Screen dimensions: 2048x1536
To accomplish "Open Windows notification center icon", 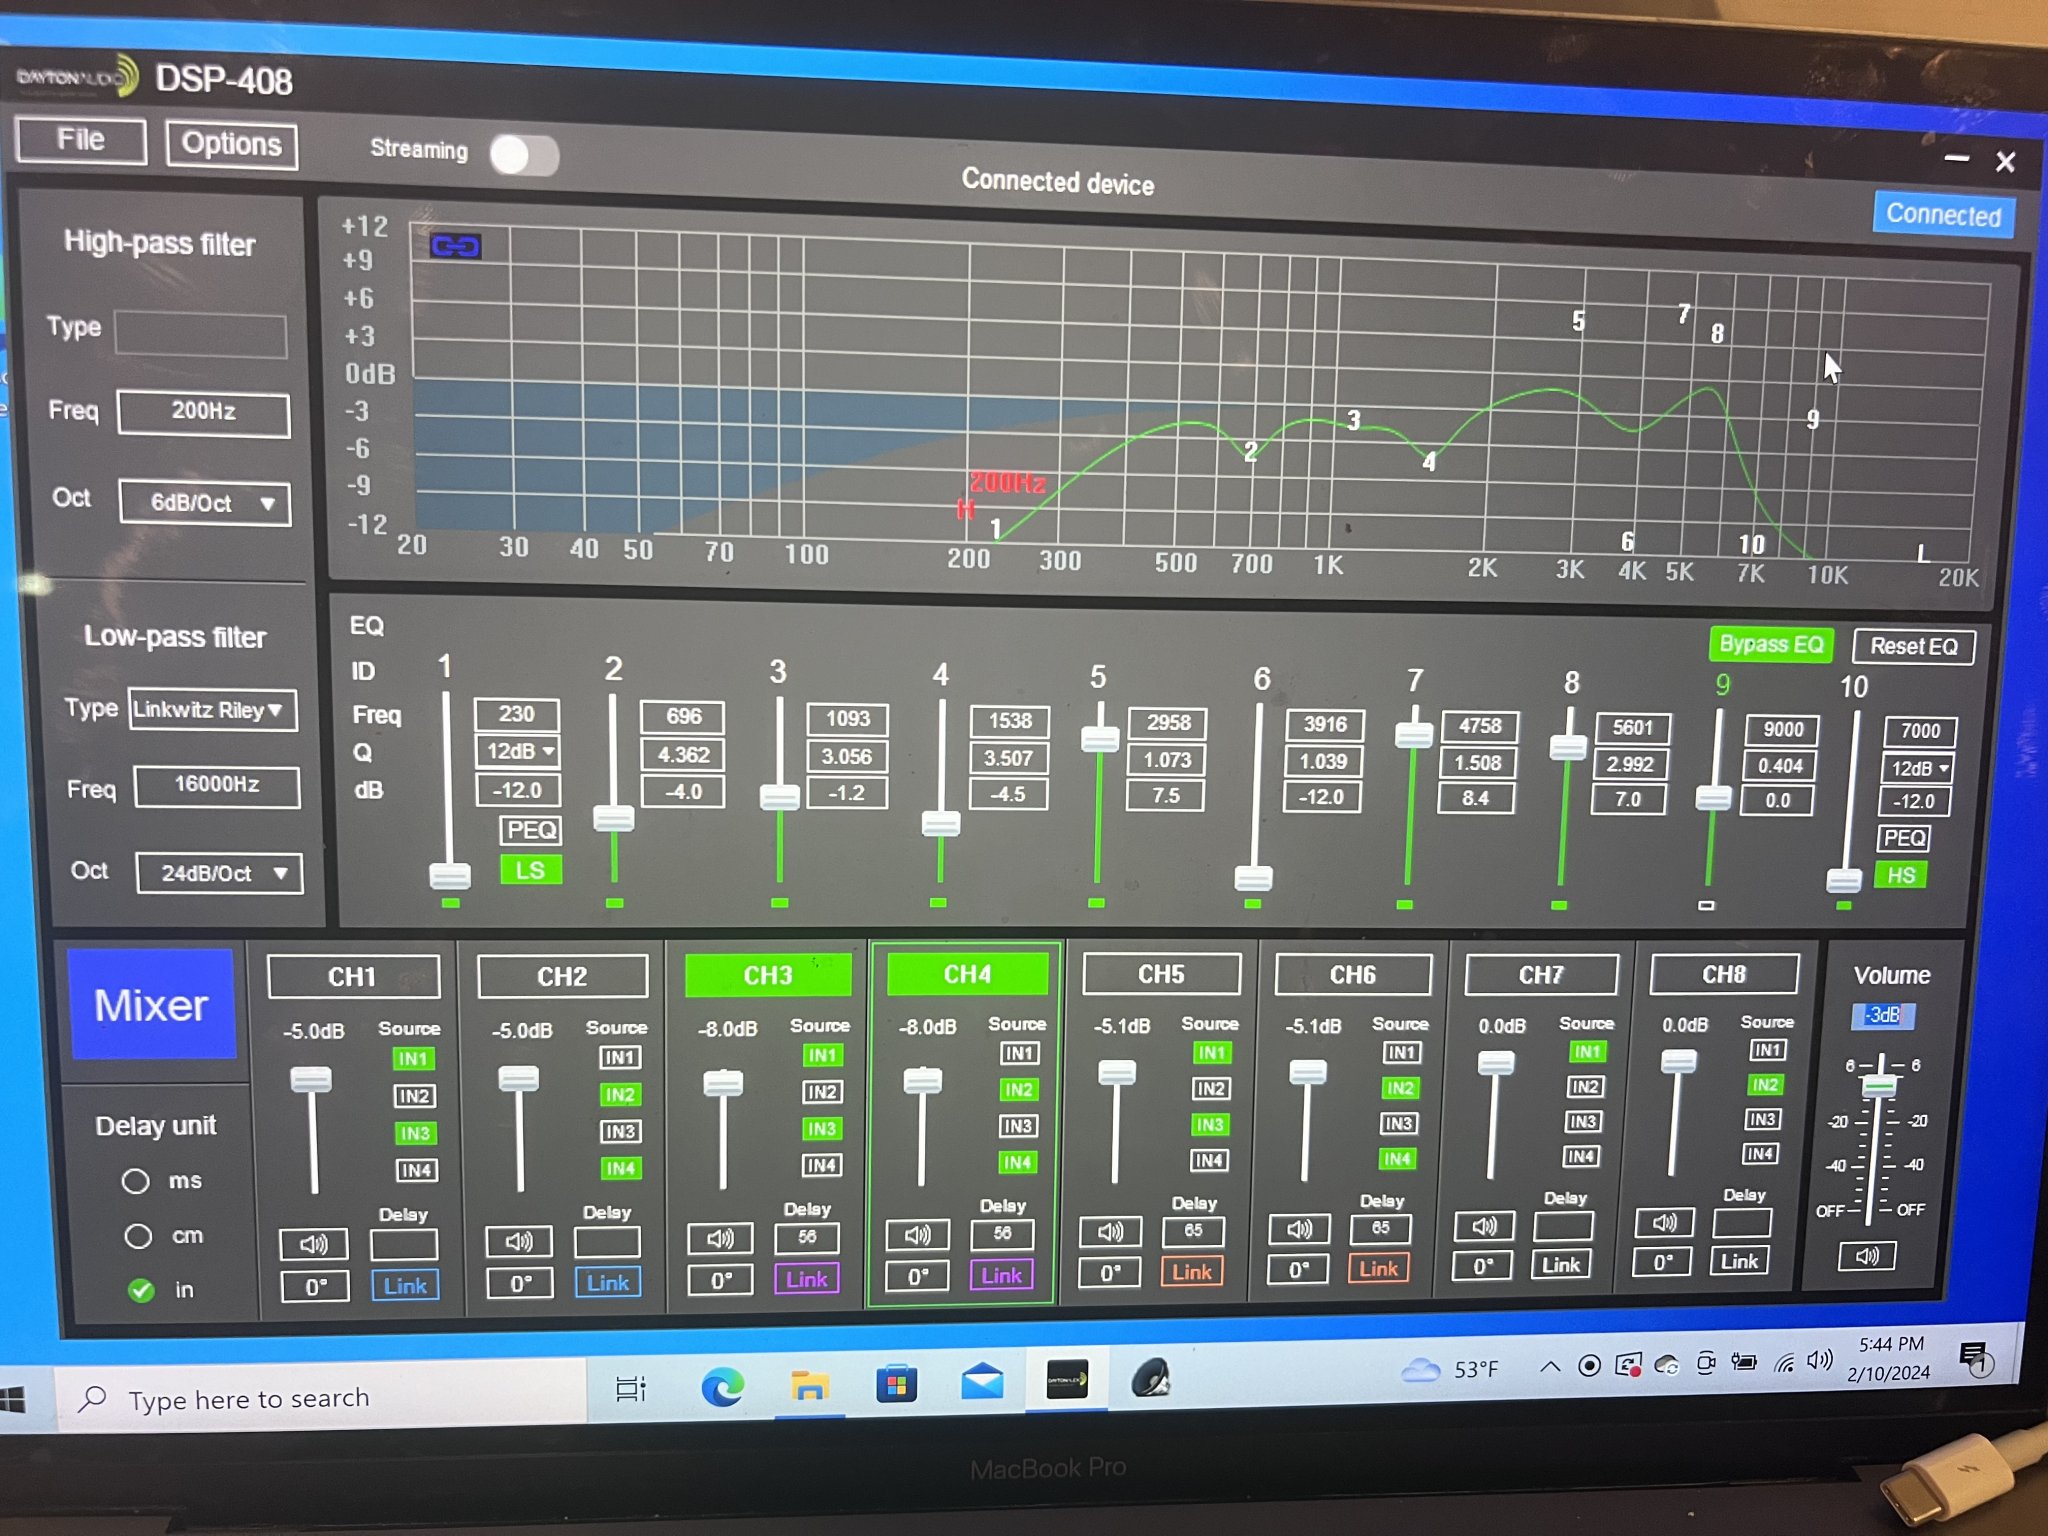I will [x=1975, y=1357].
